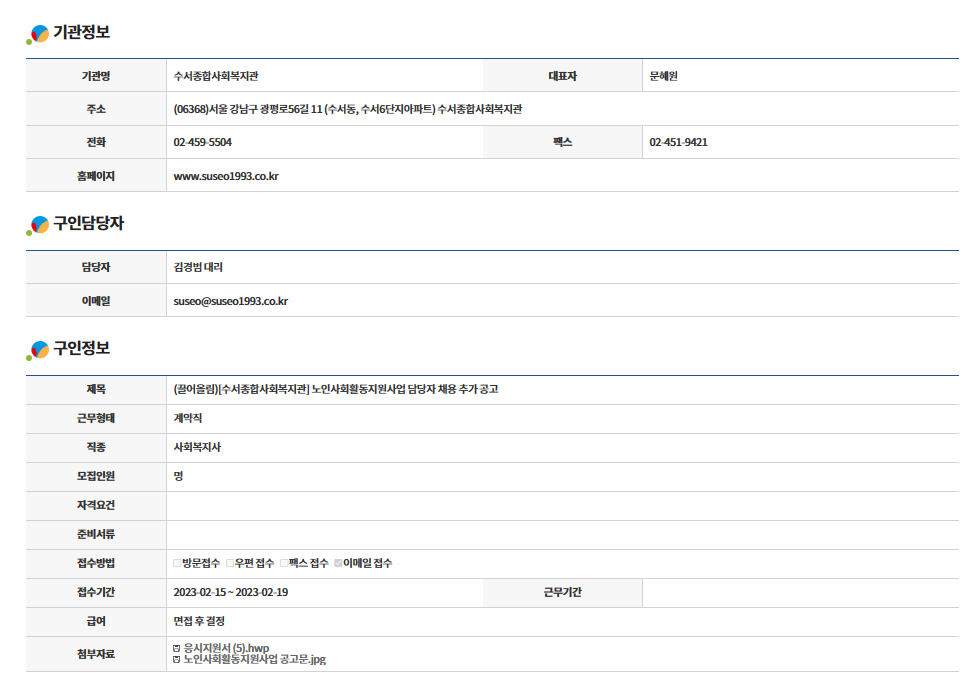Viewport: 971px width, 673px height.
Task: Click email suseo@suseo1993.co.kr
Action: [x=230, y=302]
